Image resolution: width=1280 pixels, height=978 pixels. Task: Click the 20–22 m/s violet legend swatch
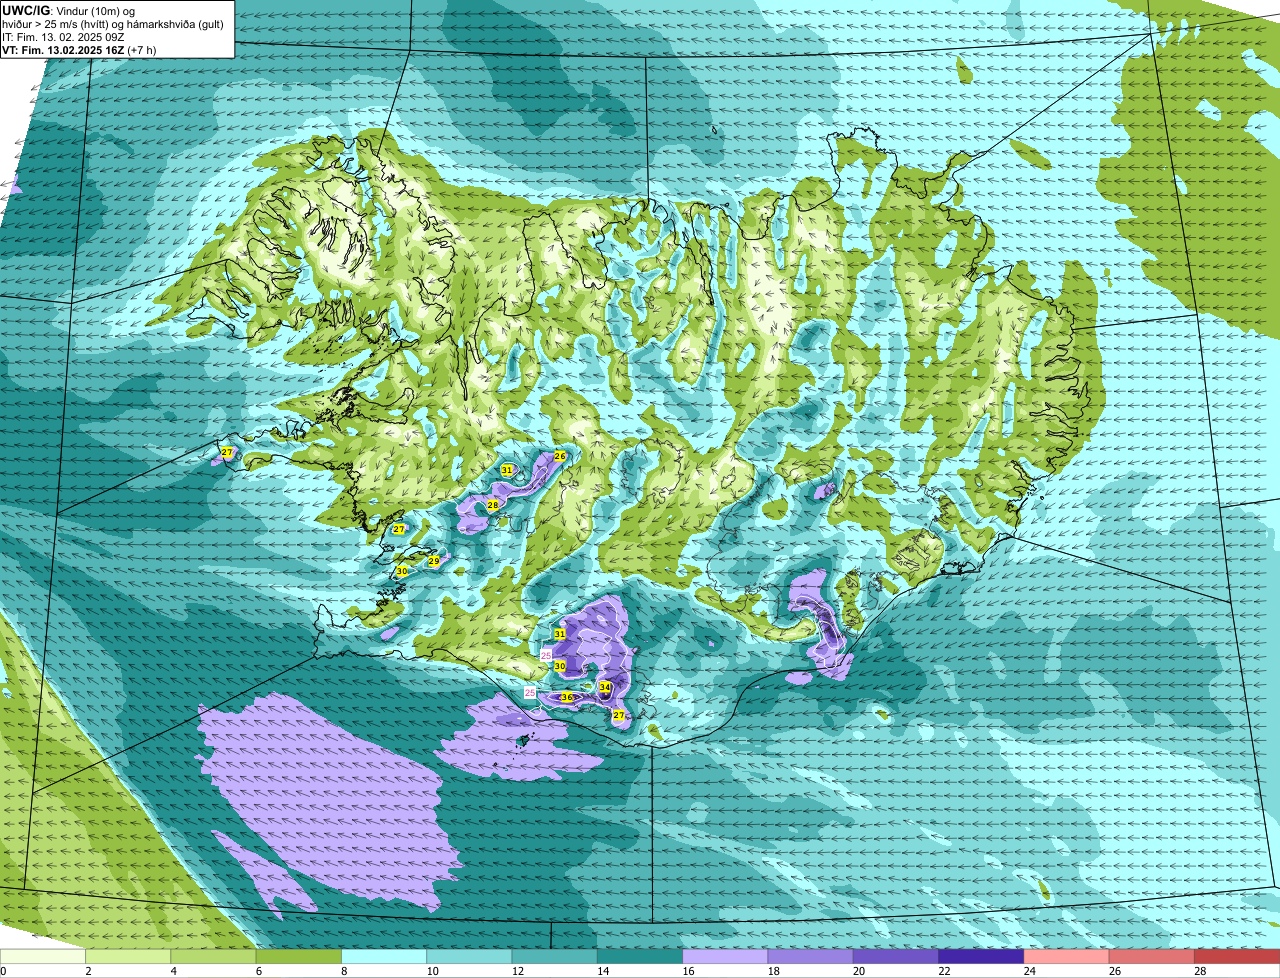coord(896,956)
